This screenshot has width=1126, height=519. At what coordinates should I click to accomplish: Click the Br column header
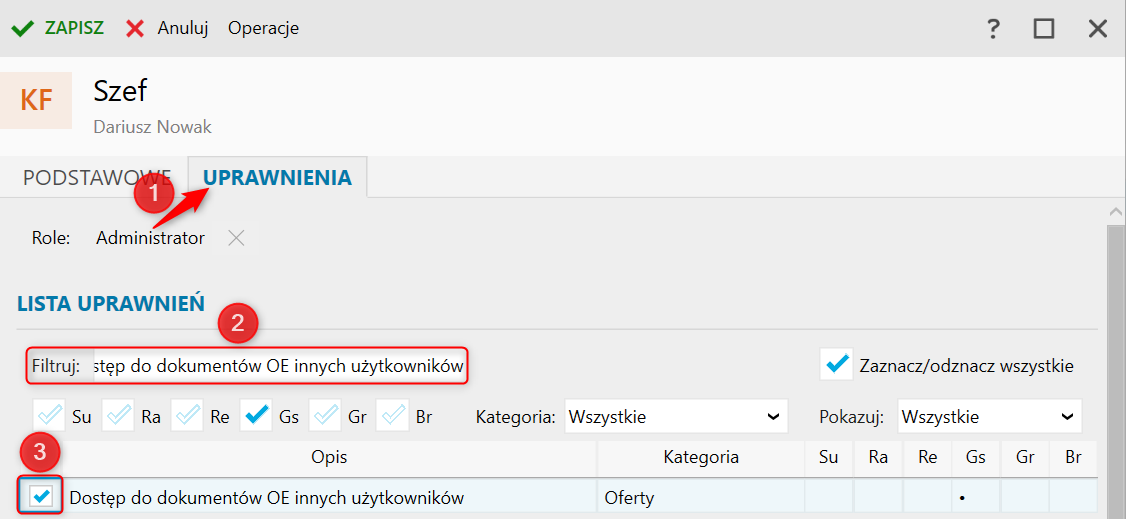(1074, 457)
